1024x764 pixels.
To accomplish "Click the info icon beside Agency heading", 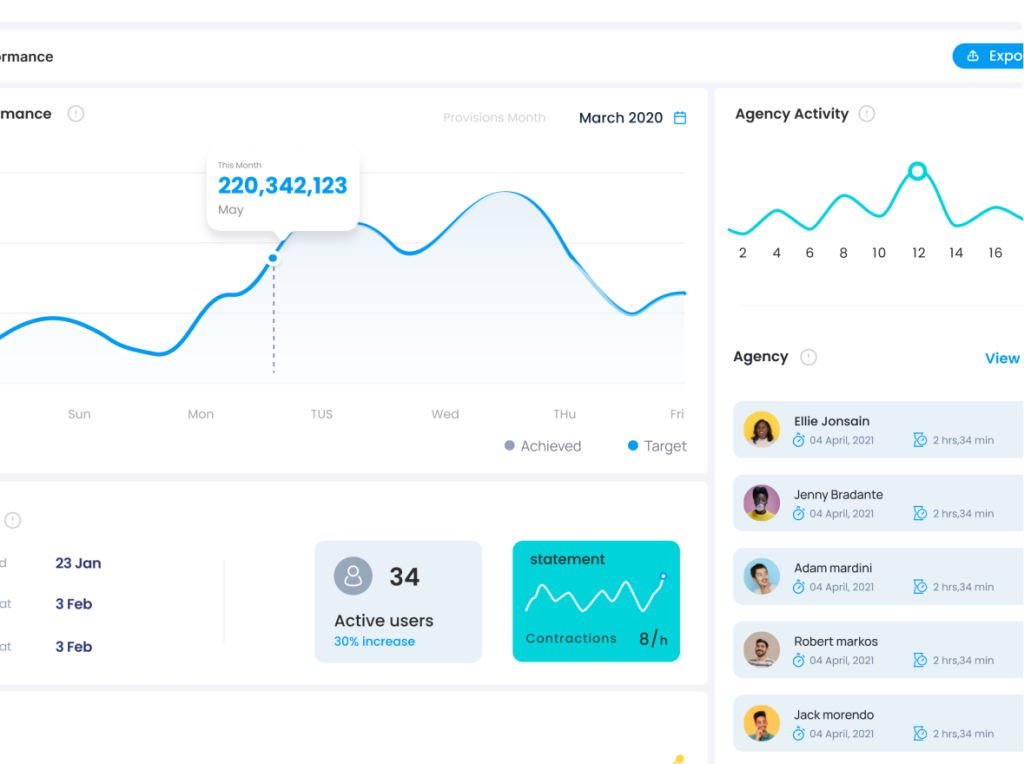I will 809,357.
